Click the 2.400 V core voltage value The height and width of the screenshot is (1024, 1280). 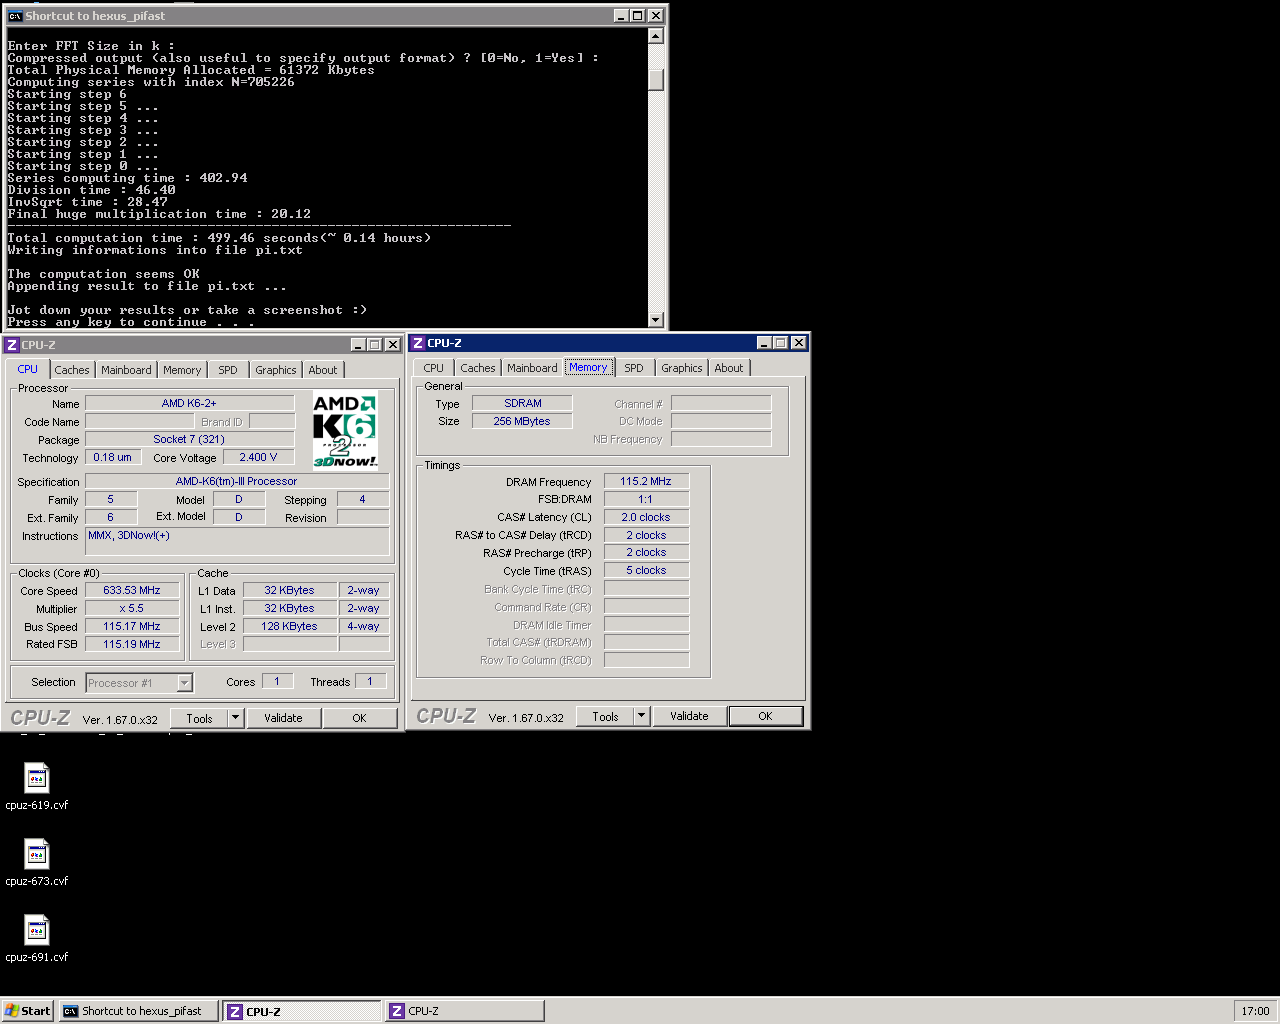point(258,457)
